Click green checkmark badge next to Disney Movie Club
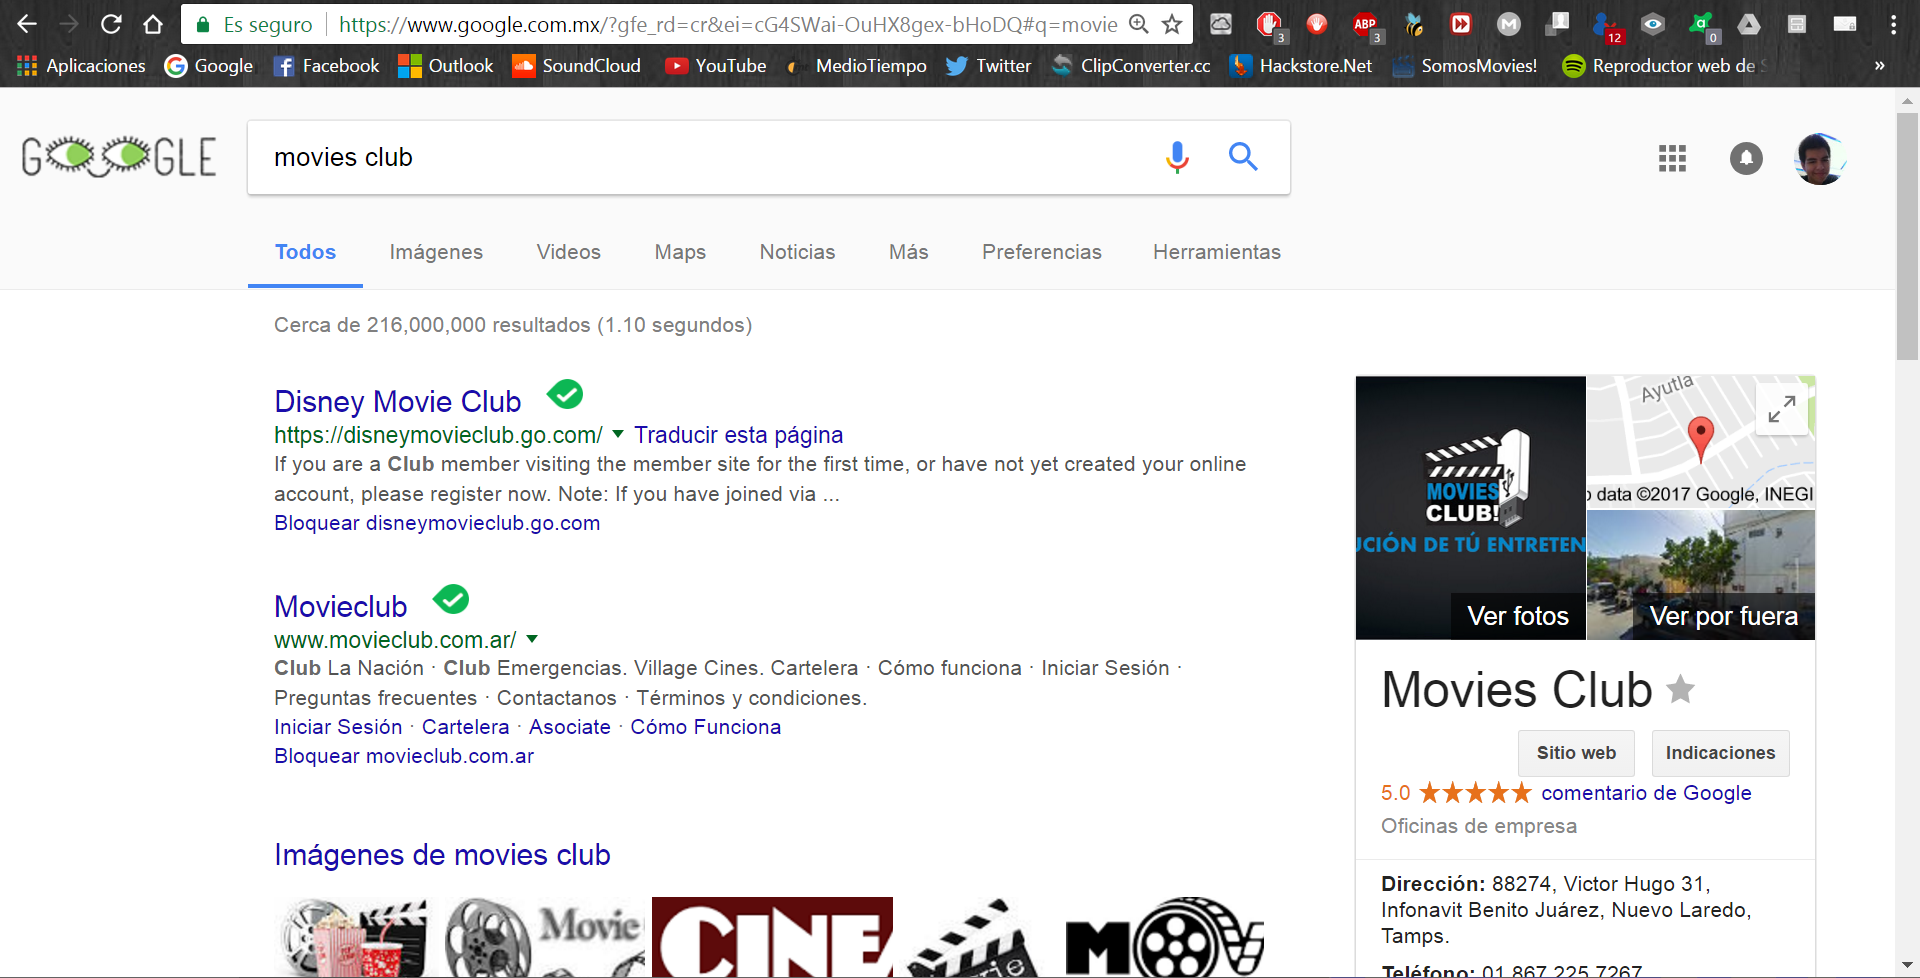The image size is (1920, 978). point(565,395)
